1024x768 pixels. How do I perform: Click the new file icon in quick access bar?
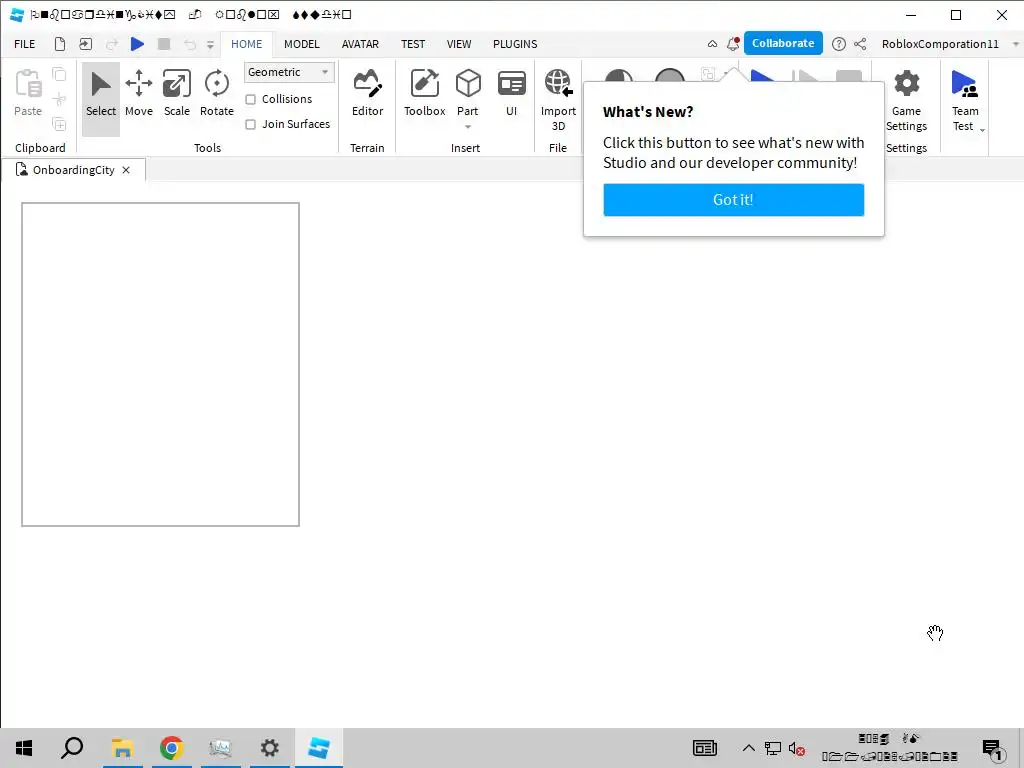tap(59, 44)
